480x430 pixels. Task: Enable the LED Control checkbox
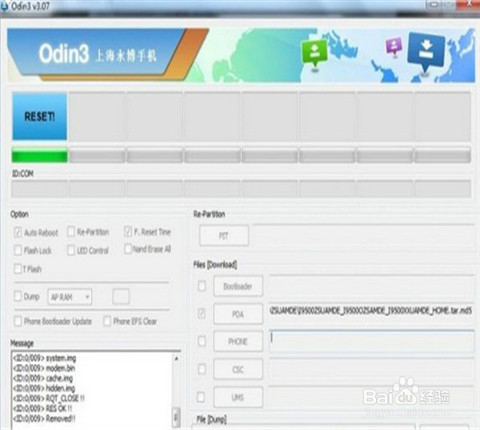(71, 250)
